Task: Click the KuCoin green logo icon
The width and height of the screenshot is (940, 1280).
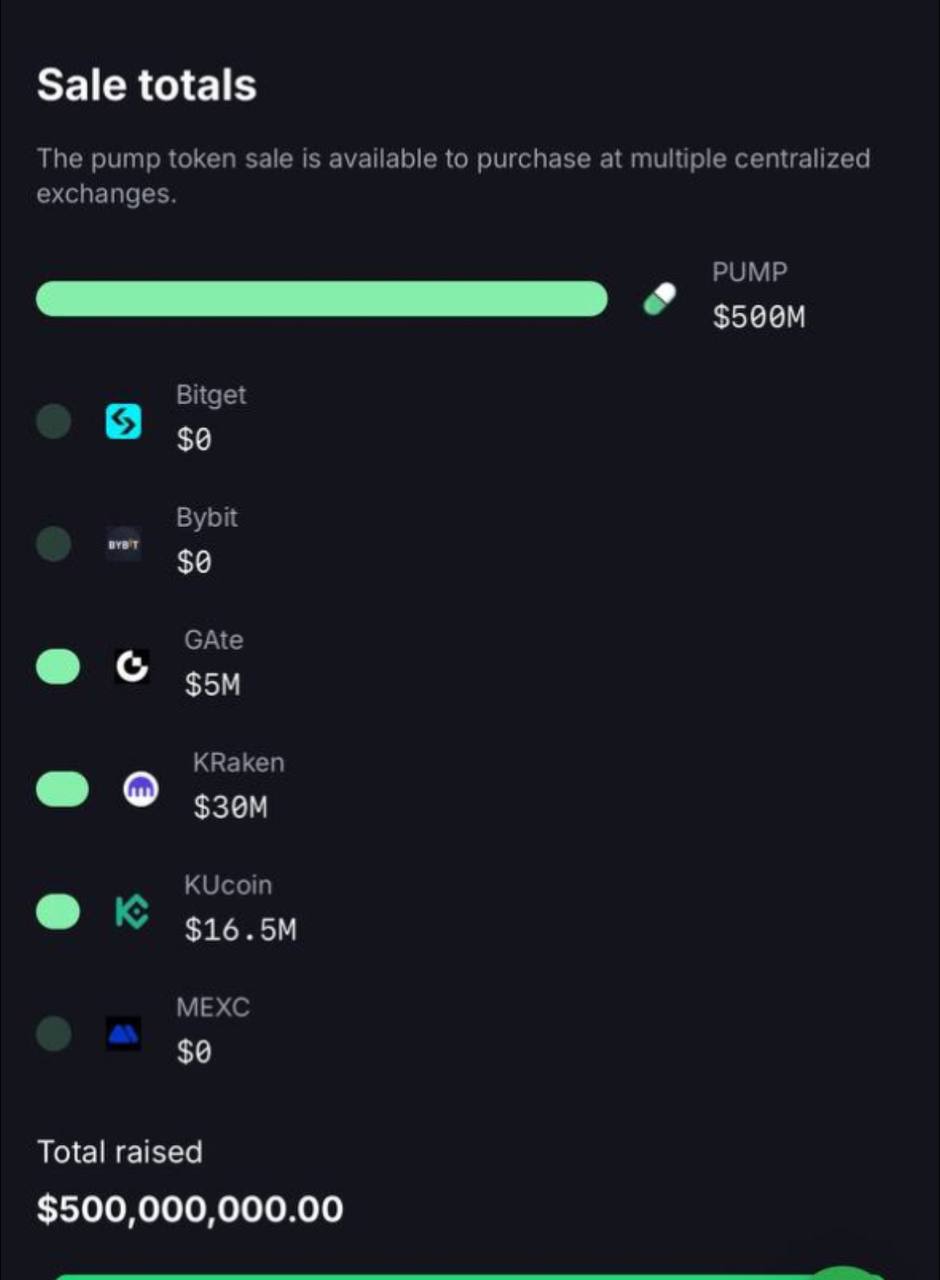Action: (132, 912)
